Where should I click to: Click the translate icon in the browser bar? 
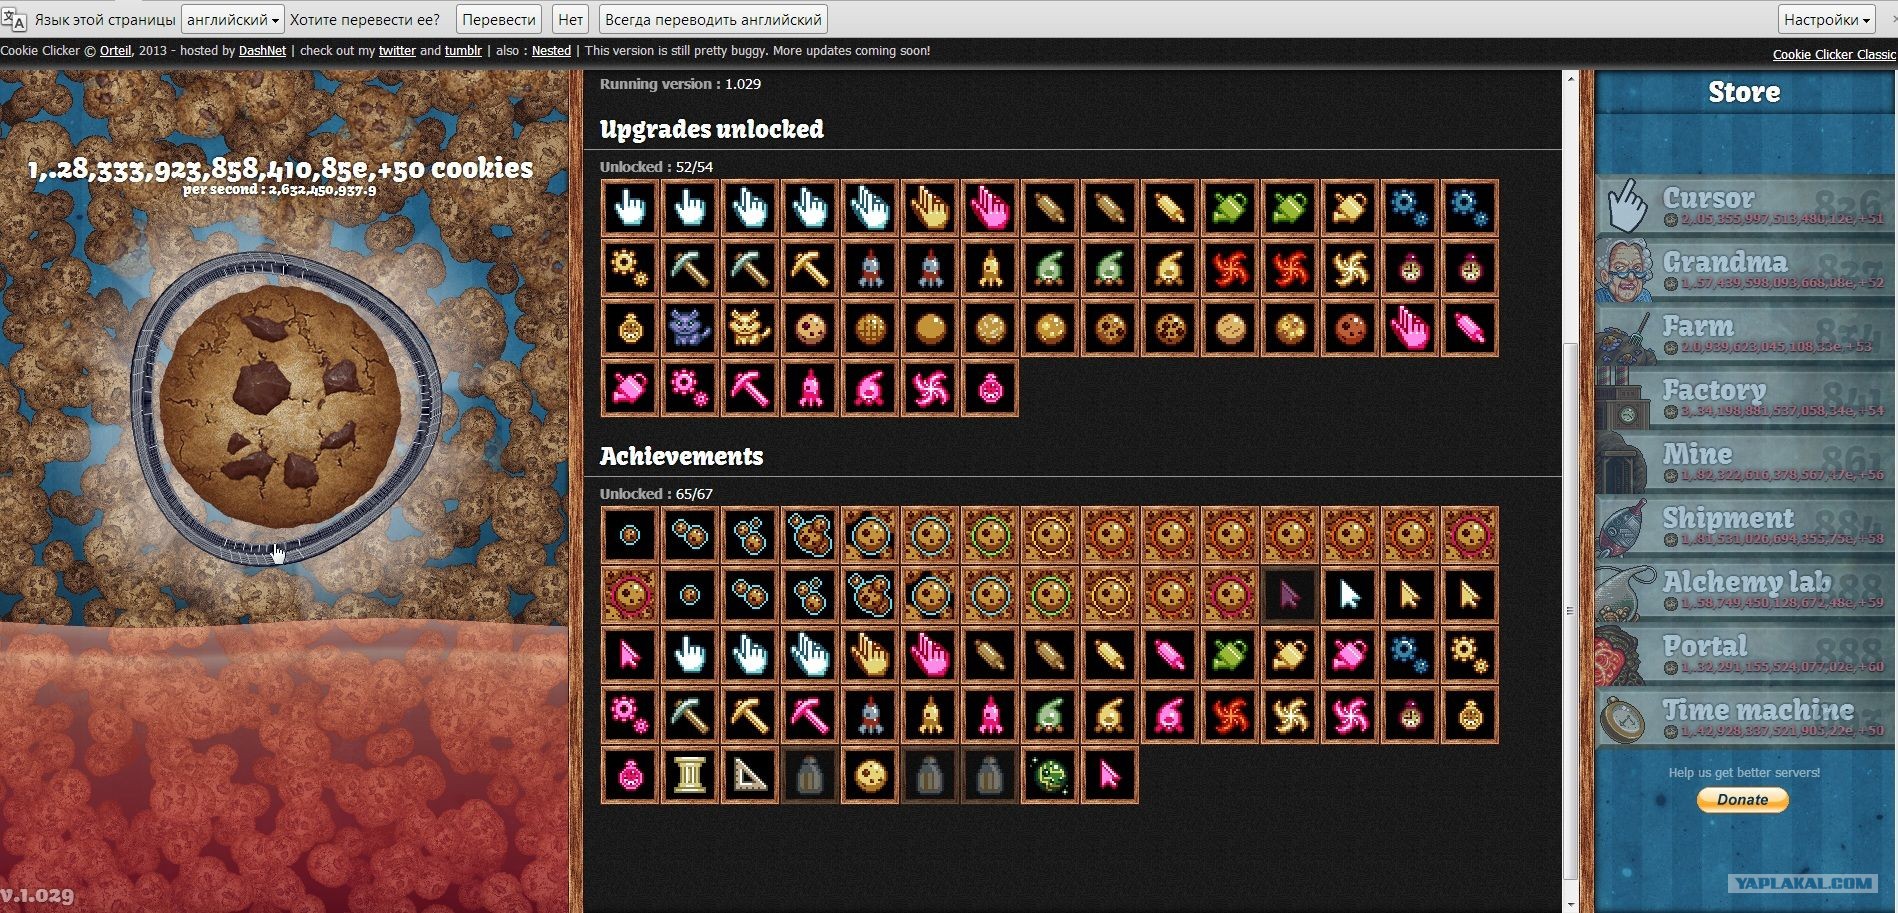click(15, 19)
